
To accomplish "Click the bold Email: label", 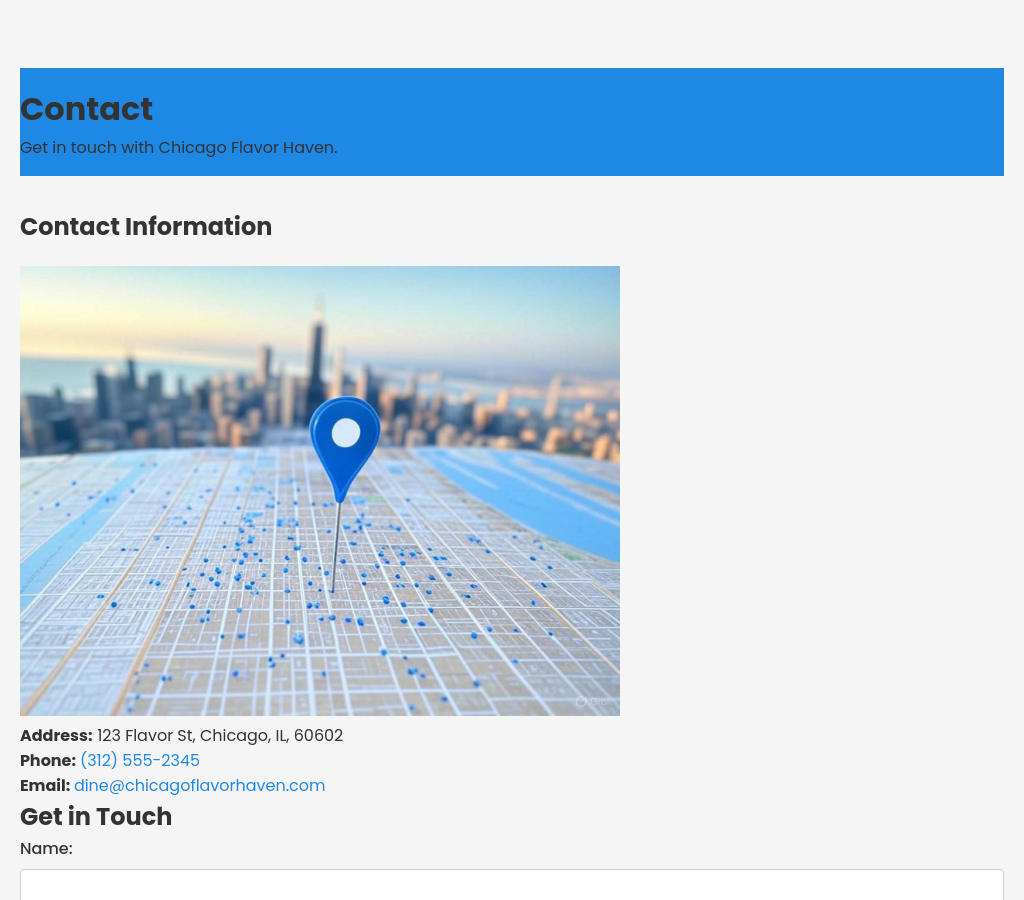I will point(45,786).
